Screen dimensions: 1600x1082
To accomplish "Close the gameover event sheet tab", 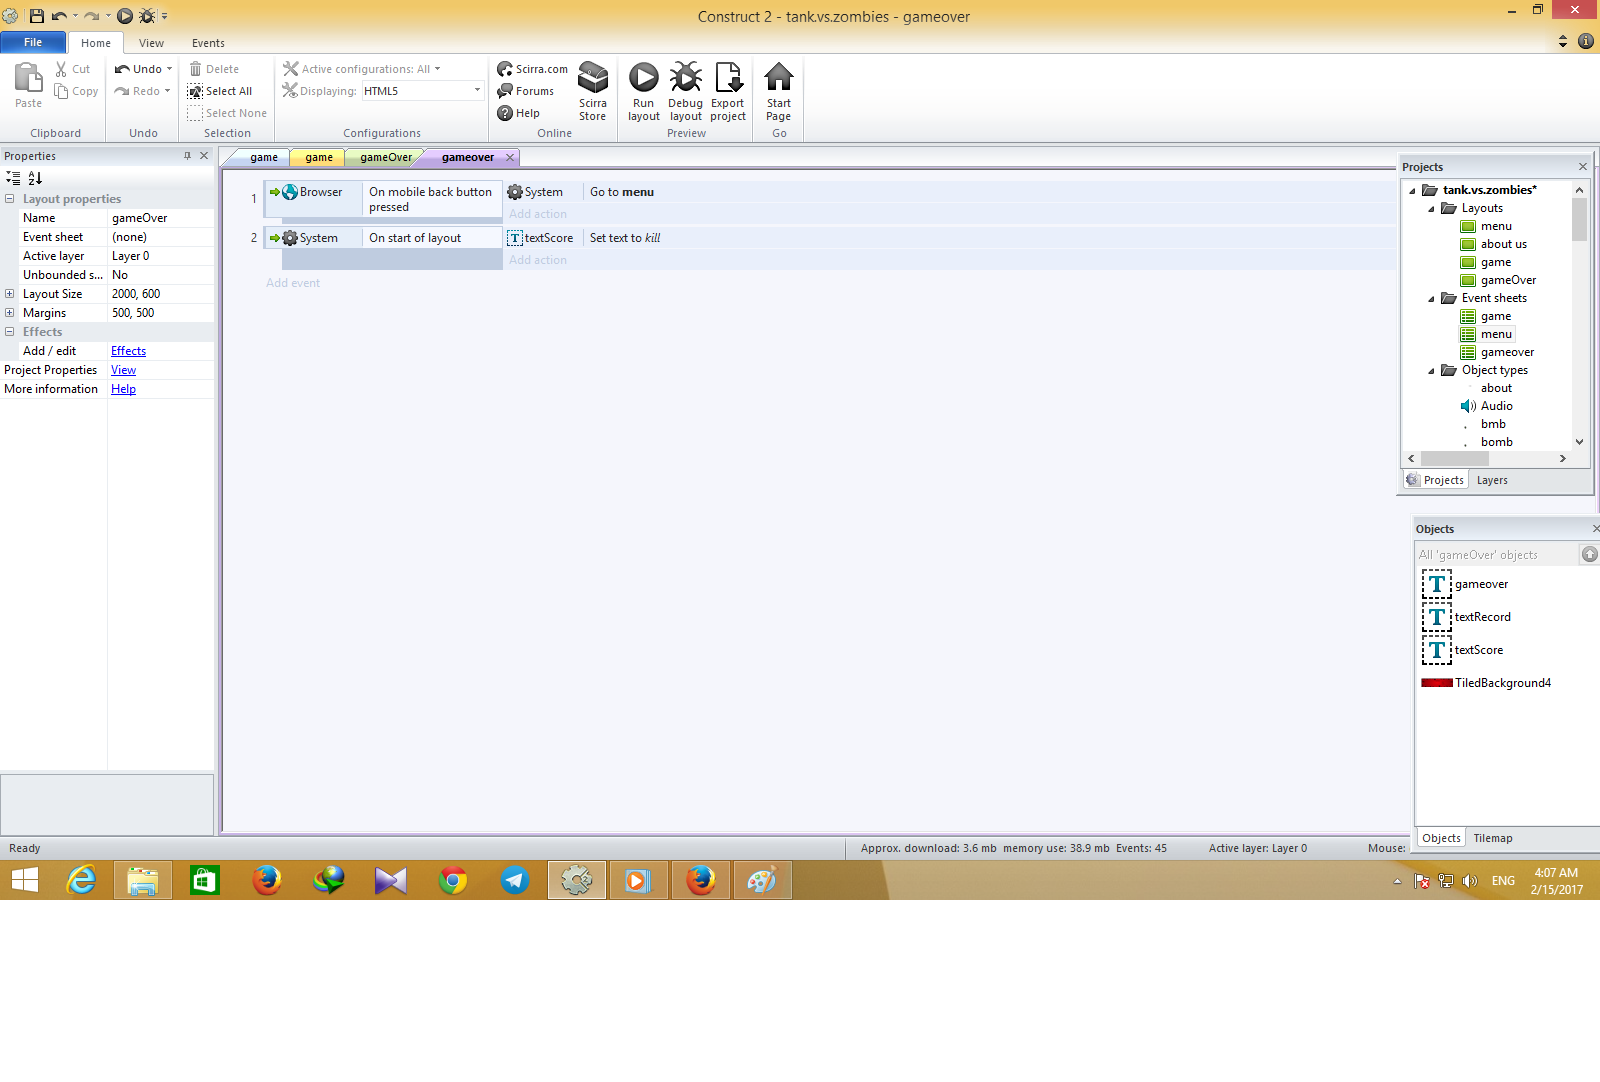I will pos(510,157).
